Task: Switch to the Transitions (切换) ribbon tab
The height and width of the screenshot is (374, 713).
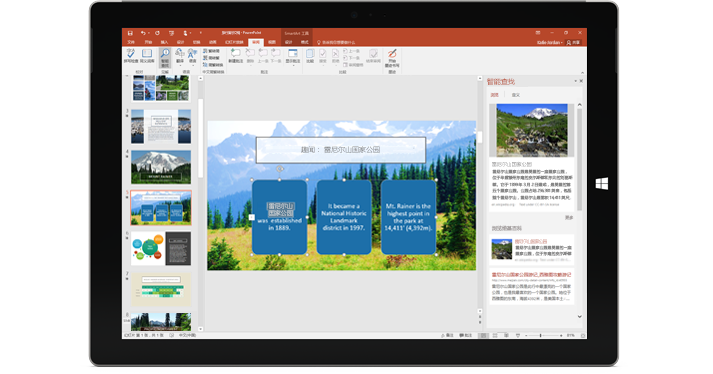Action: (196, 42)
